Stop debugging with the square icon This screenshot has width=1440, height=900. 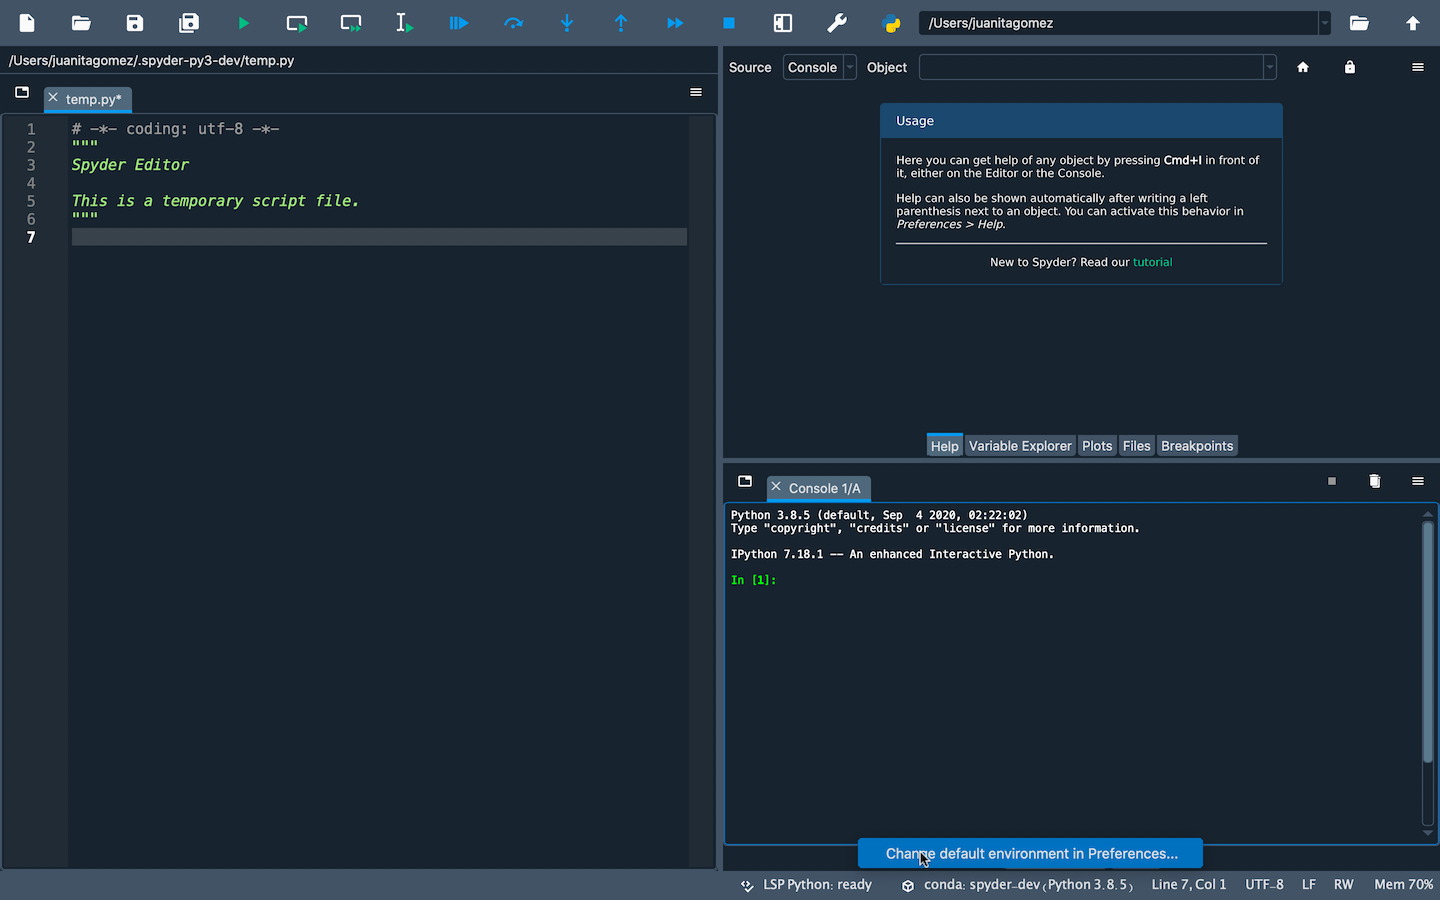coord(729,23)
